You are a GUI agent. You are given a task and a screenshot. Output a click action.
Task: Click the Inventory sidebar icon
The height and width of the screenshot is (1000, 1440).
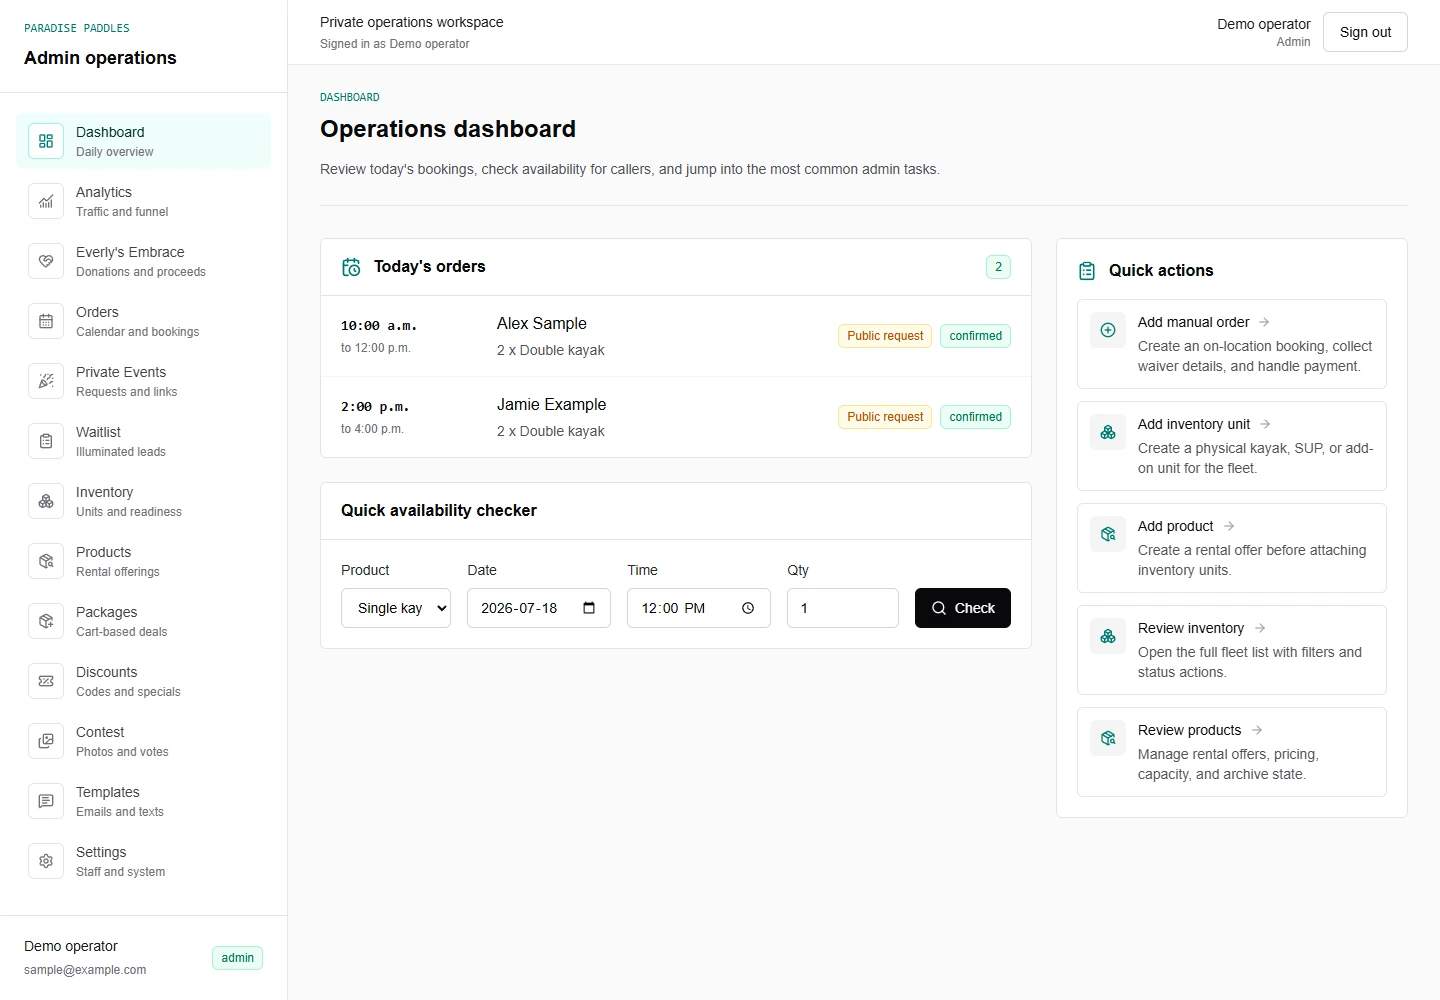point(46,501)
